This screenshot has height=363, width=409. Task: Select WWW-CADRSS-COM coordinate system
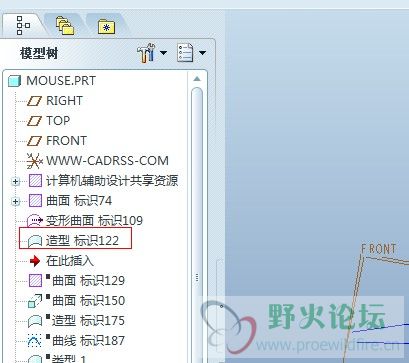click(x=107, y=161)
